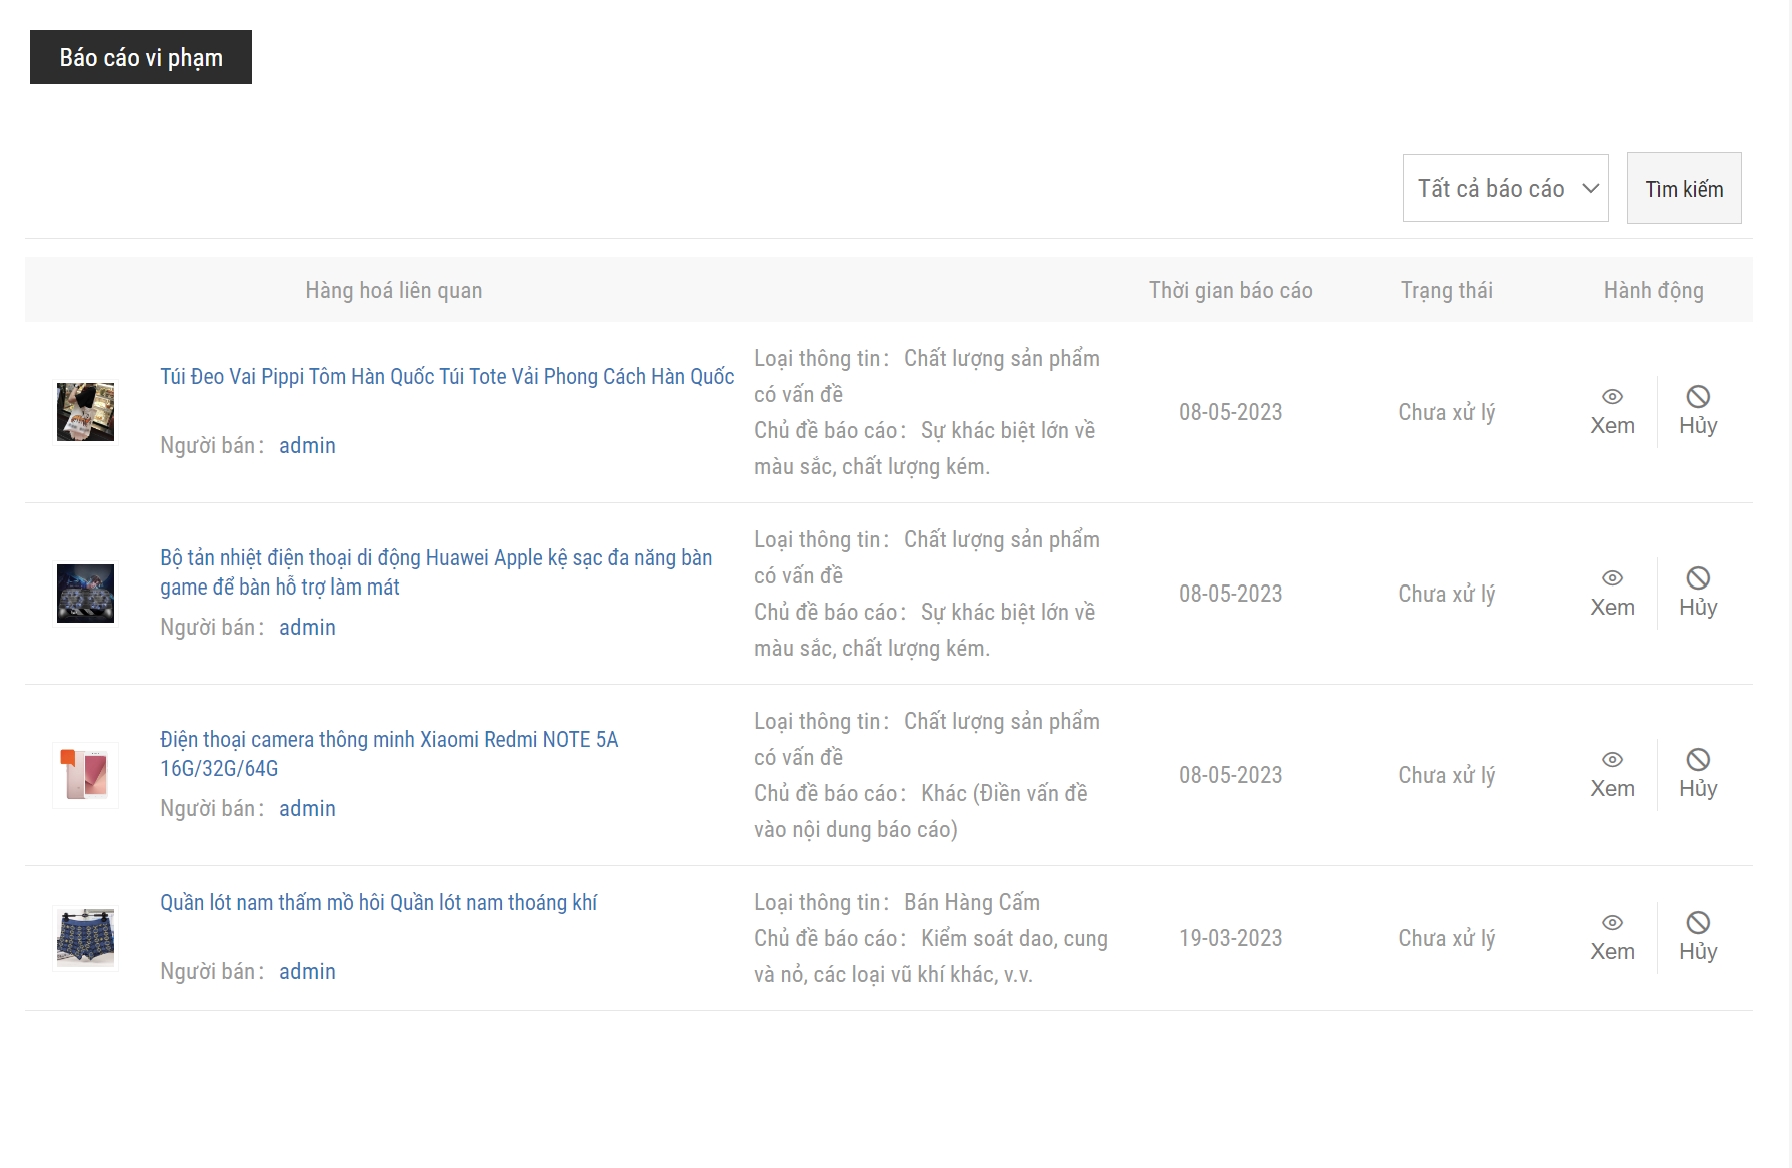The width and height of the screenshot is (1792, 1168).
Task: Click admin seller link for Xiaomi phone
Action: pos(307,808)
